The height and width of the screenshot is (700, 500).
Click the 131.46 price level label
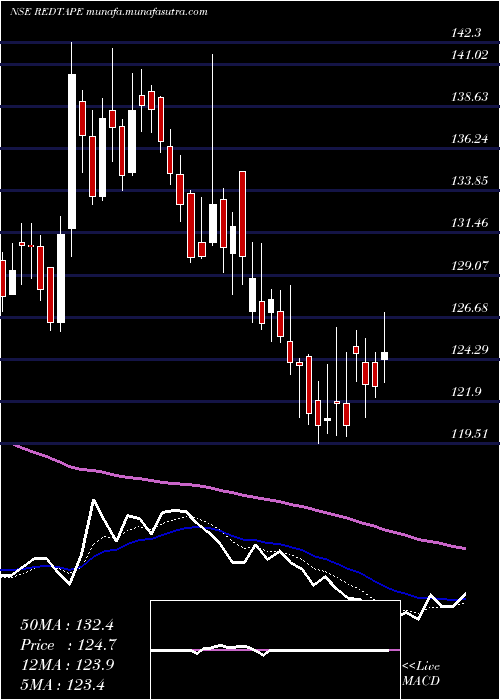[472, 223]
